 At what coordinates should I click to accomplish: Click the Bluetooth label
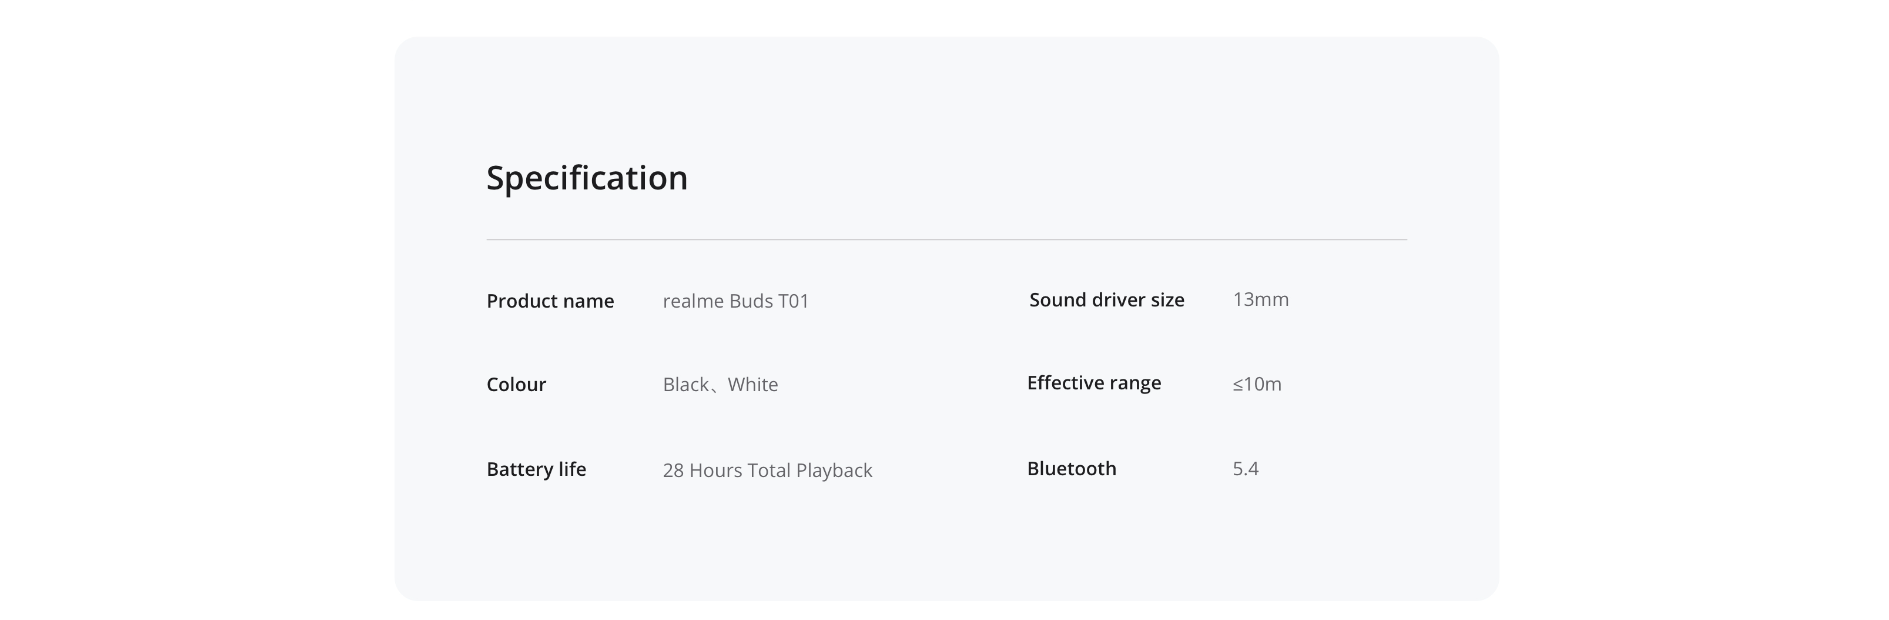pyautogui.click(x=1071, y=469)
